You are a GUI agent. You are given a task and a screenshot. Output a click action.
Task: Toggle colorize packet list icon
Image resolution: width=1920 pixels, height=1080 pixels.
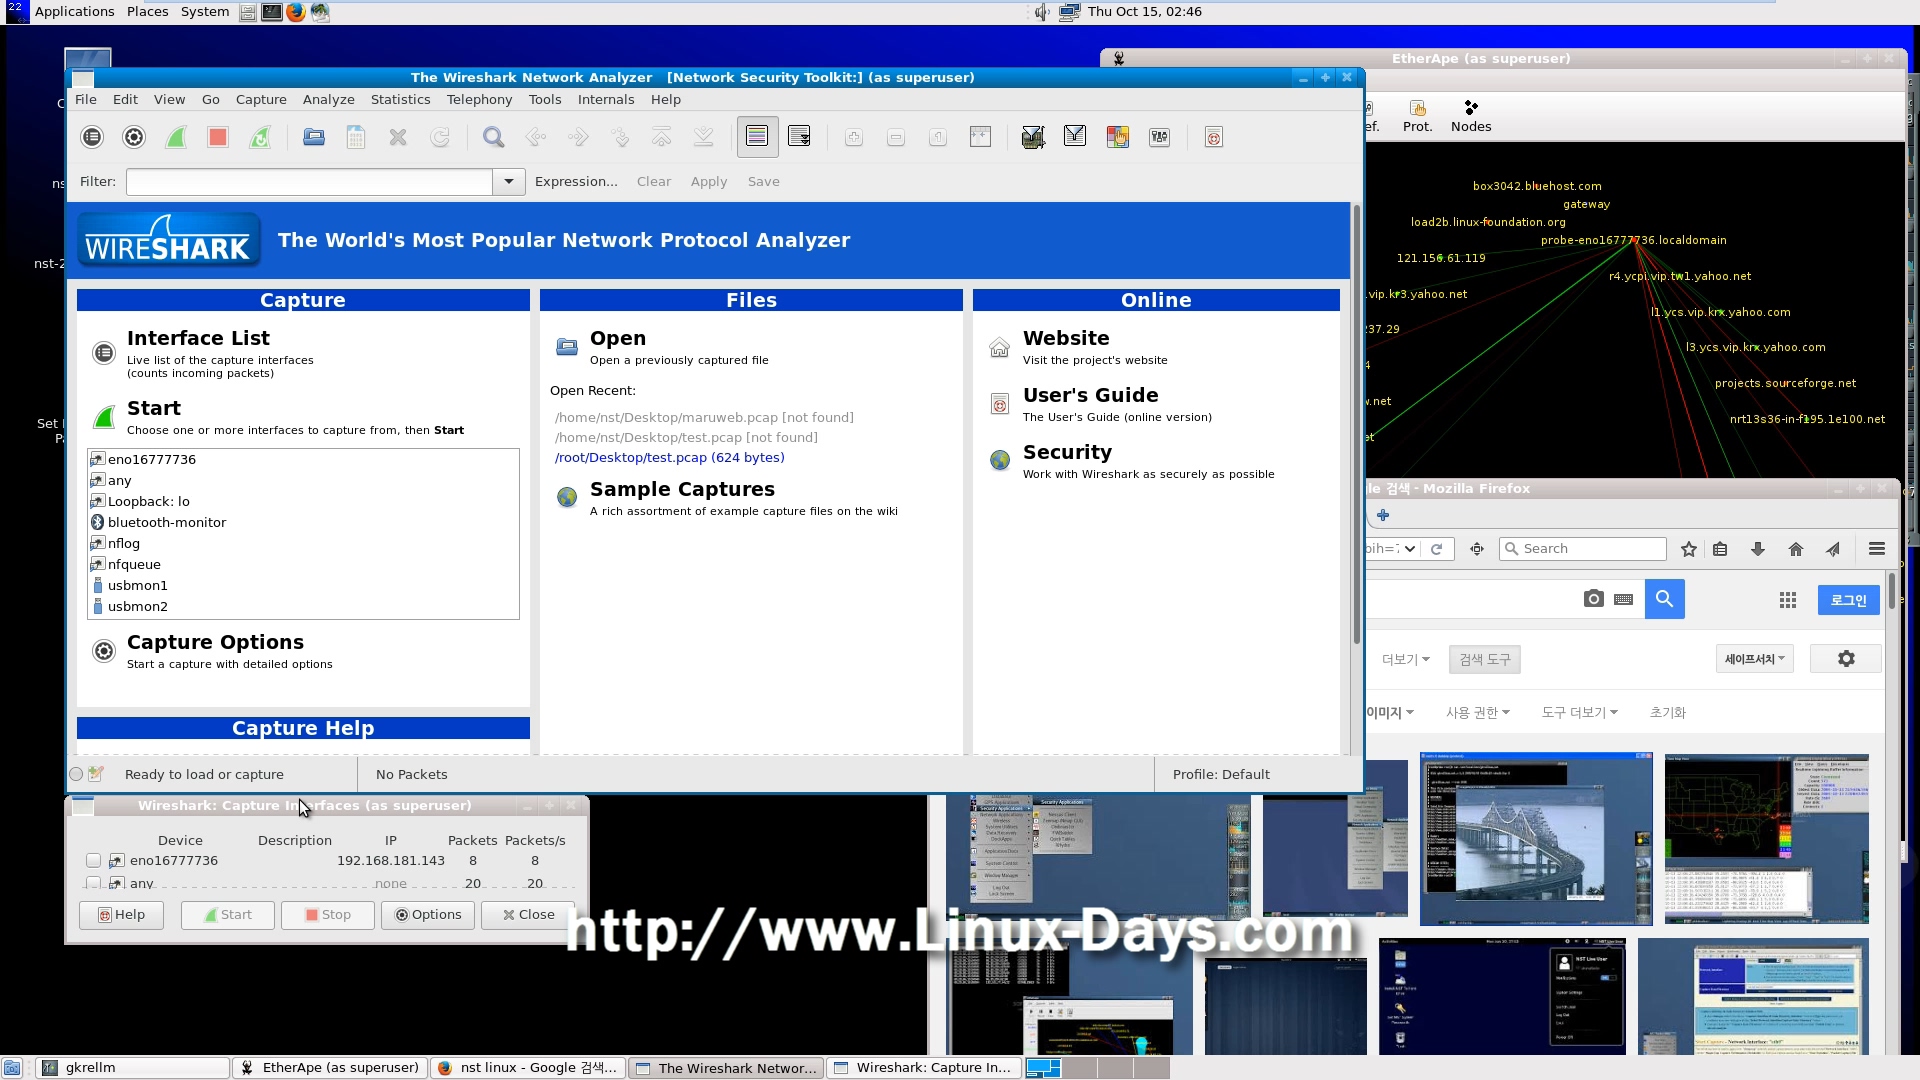point(757,137)
